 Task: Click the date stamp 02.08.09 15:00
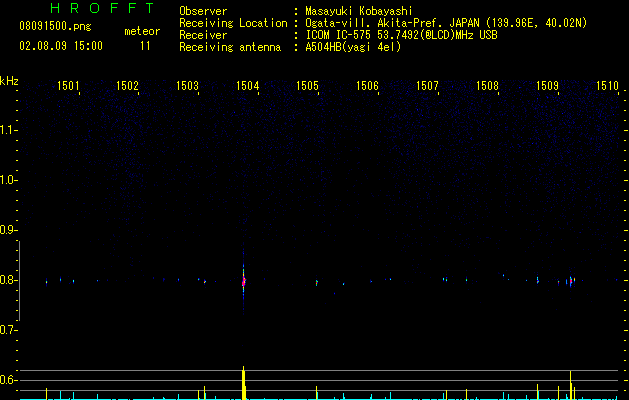(x=61, y=46)
